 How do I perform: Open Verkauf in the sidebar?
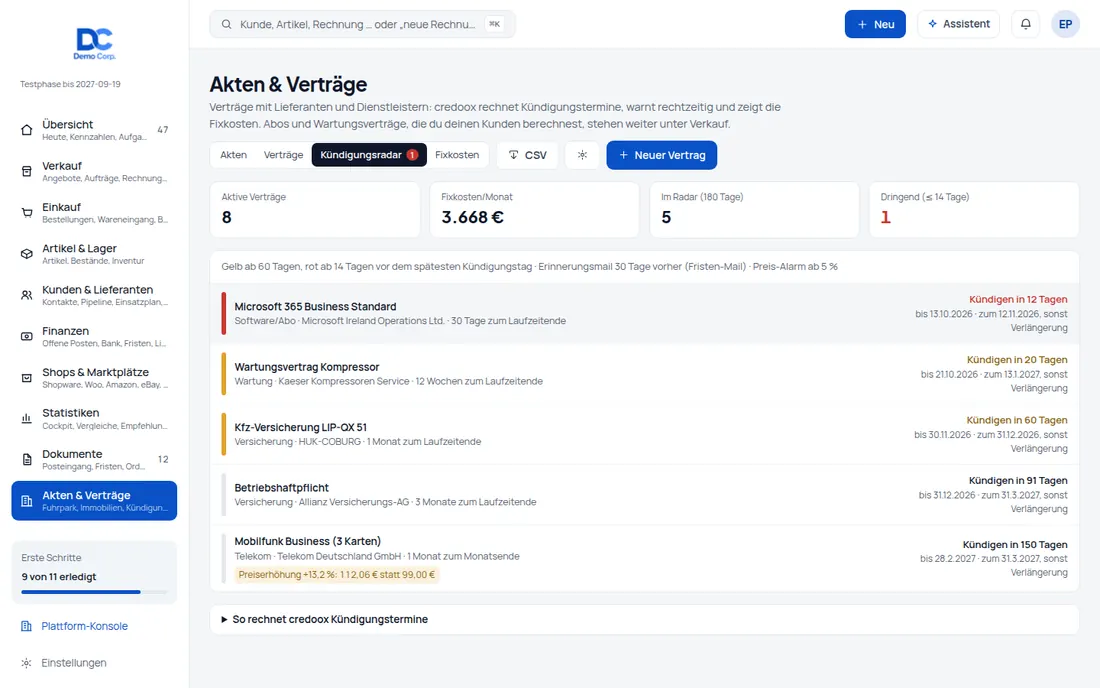94,171
